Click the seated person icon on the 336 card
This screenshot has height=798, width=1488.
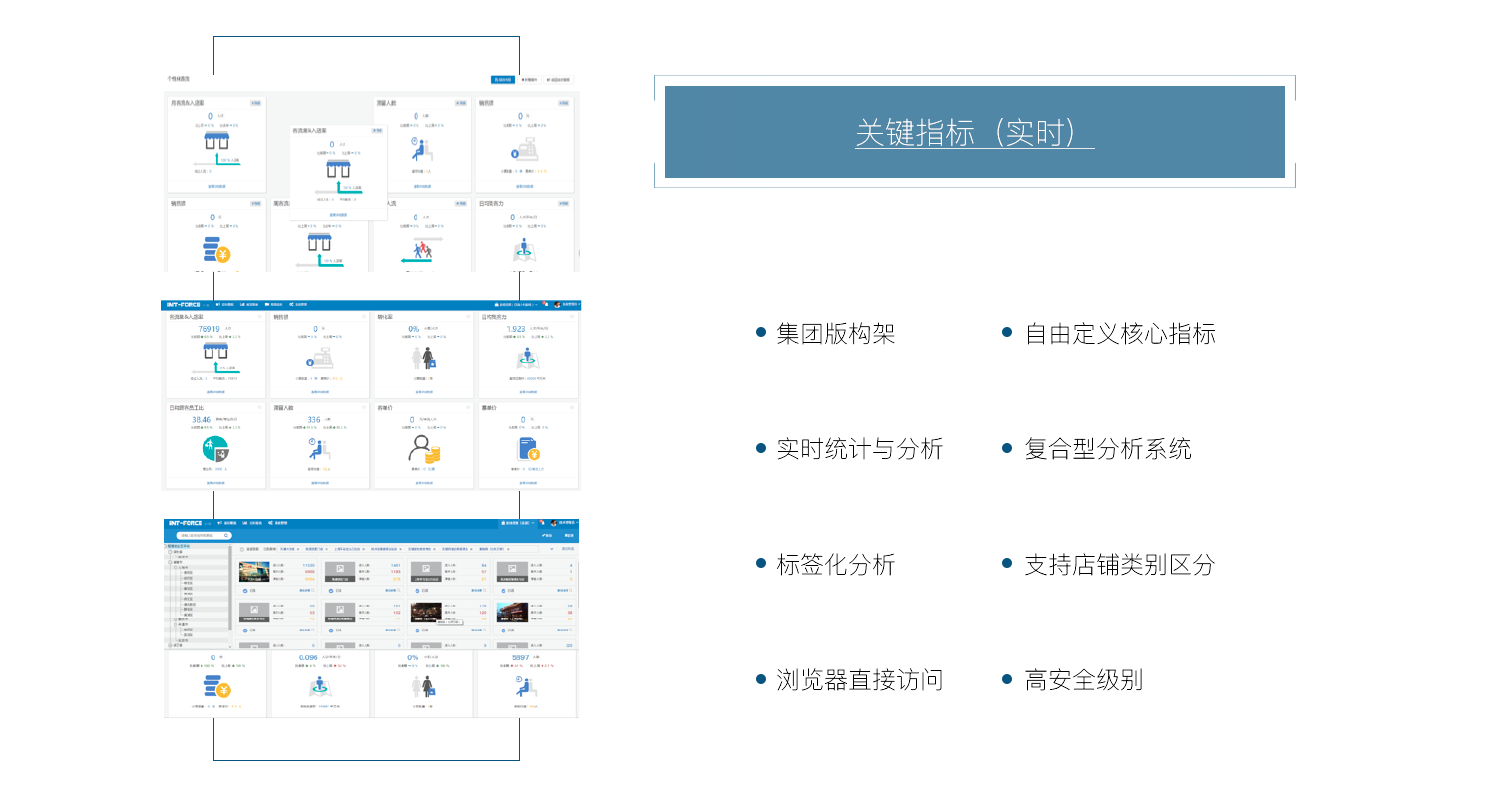[319, 449]
